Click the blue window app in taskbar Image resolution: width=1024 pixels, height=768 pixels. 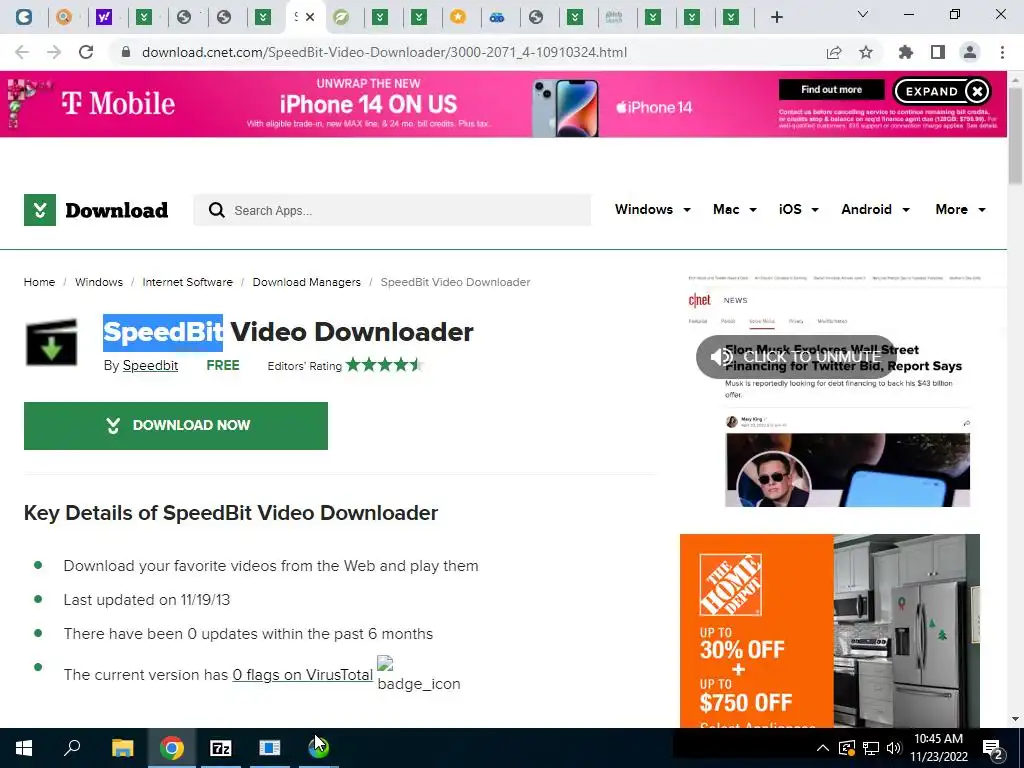pyautogui.click(x=270, y=747)
